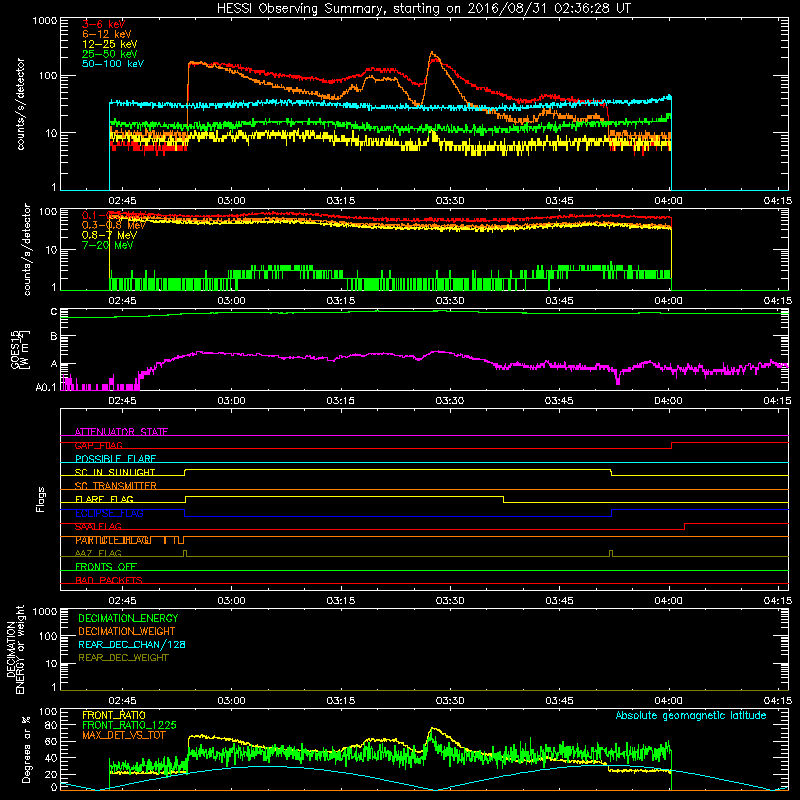
Task: Click the 80 tick on the Degrees axis
Action: point(51,725)
